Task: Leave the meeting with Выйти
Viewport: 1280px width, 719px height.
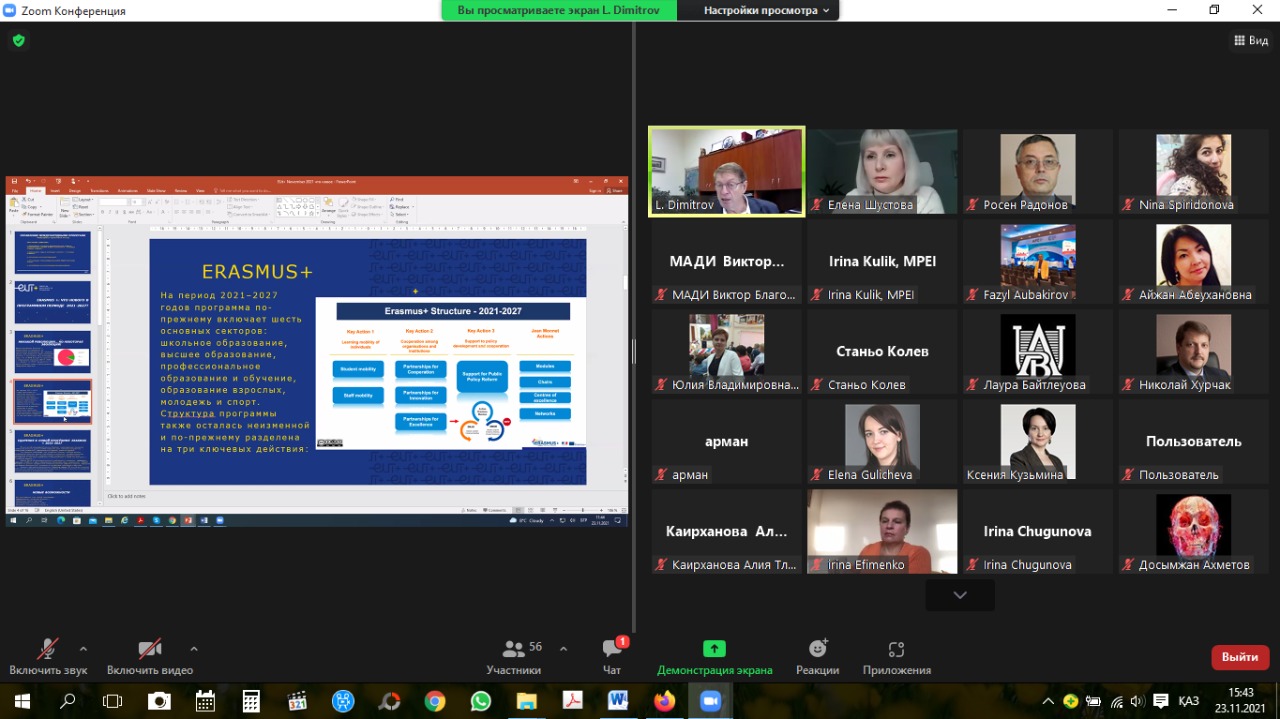Action: pyautogui.click(x=1240, y=657)
